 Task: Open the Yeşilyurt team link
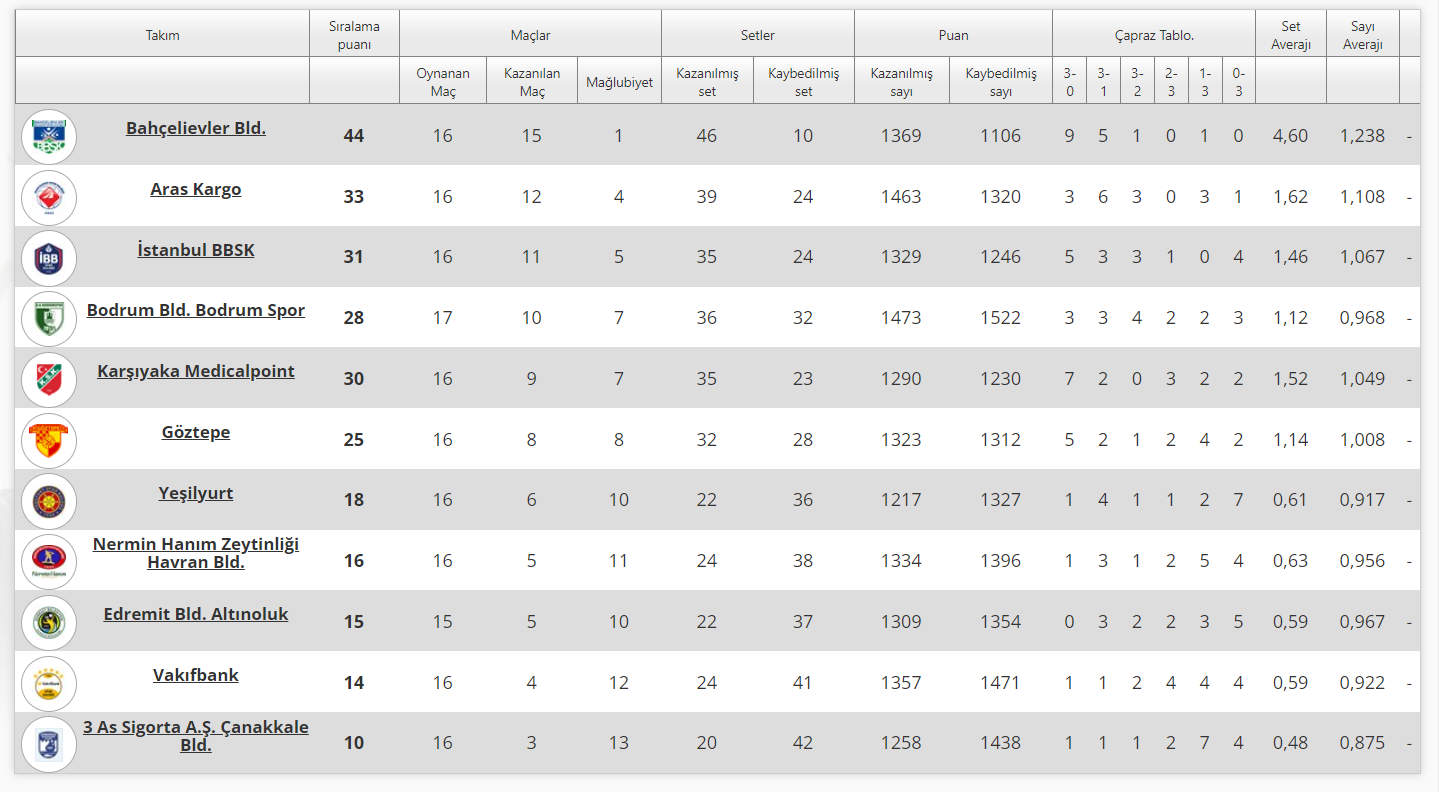tap(196, 493)
